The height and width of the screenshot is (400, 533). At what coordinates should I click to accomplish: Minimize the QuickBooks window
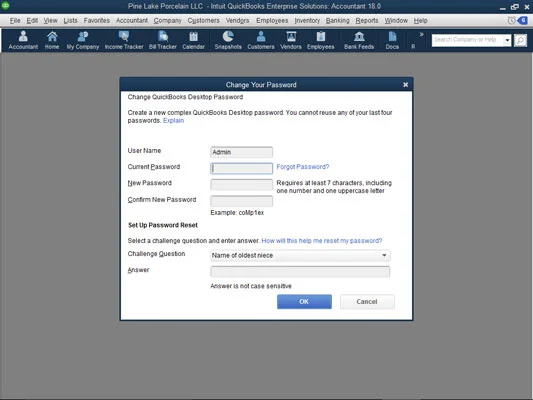coord(503,8)
